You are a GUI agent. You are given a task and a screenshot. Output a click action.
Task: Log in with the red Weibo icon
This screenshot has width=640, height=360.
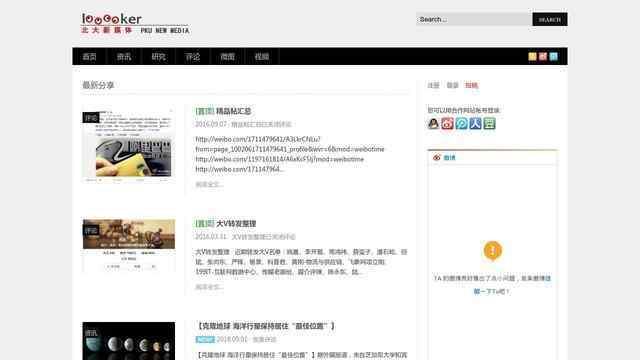pyautogui.click(x=447, y=124)
